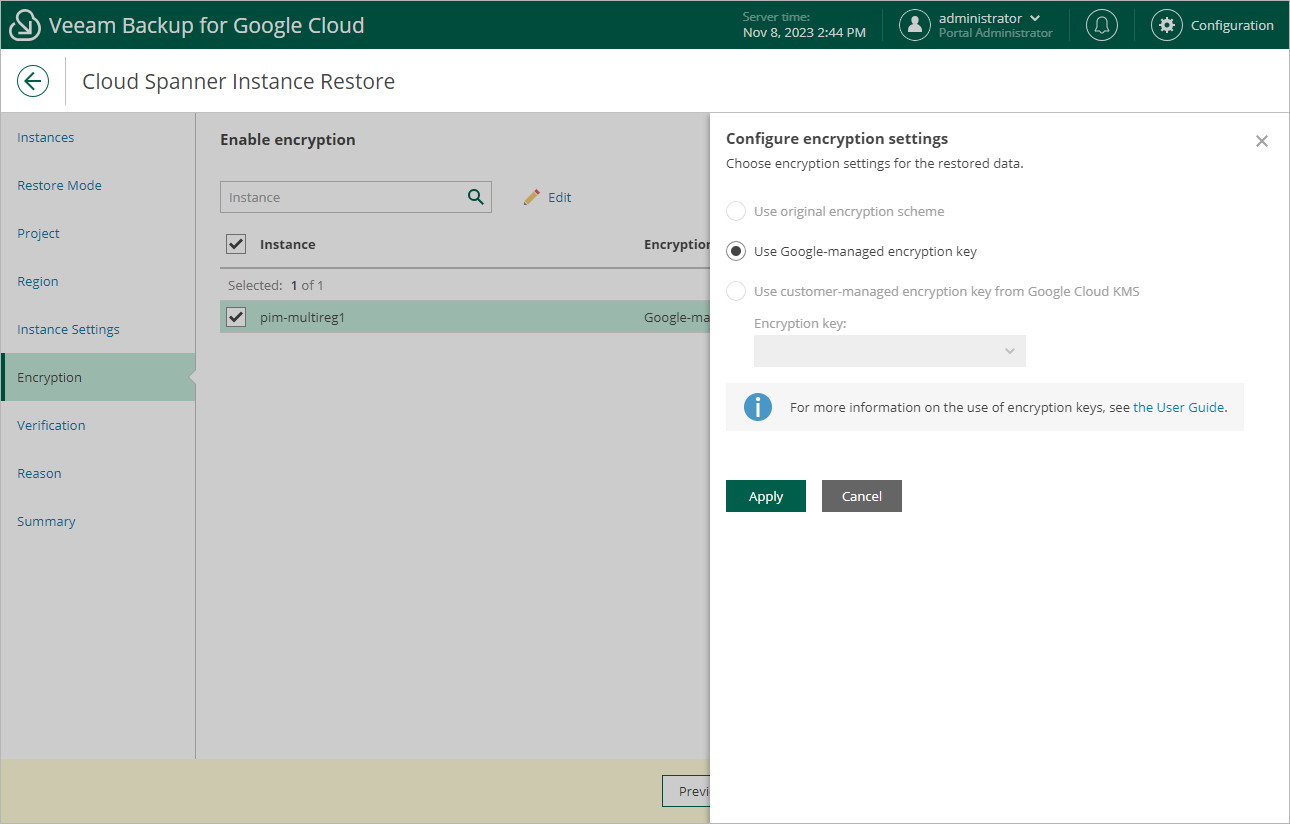This screenshot has height=824, width=1290.
Task: Click the Encryption column header
Action: (x=677, y=244)
